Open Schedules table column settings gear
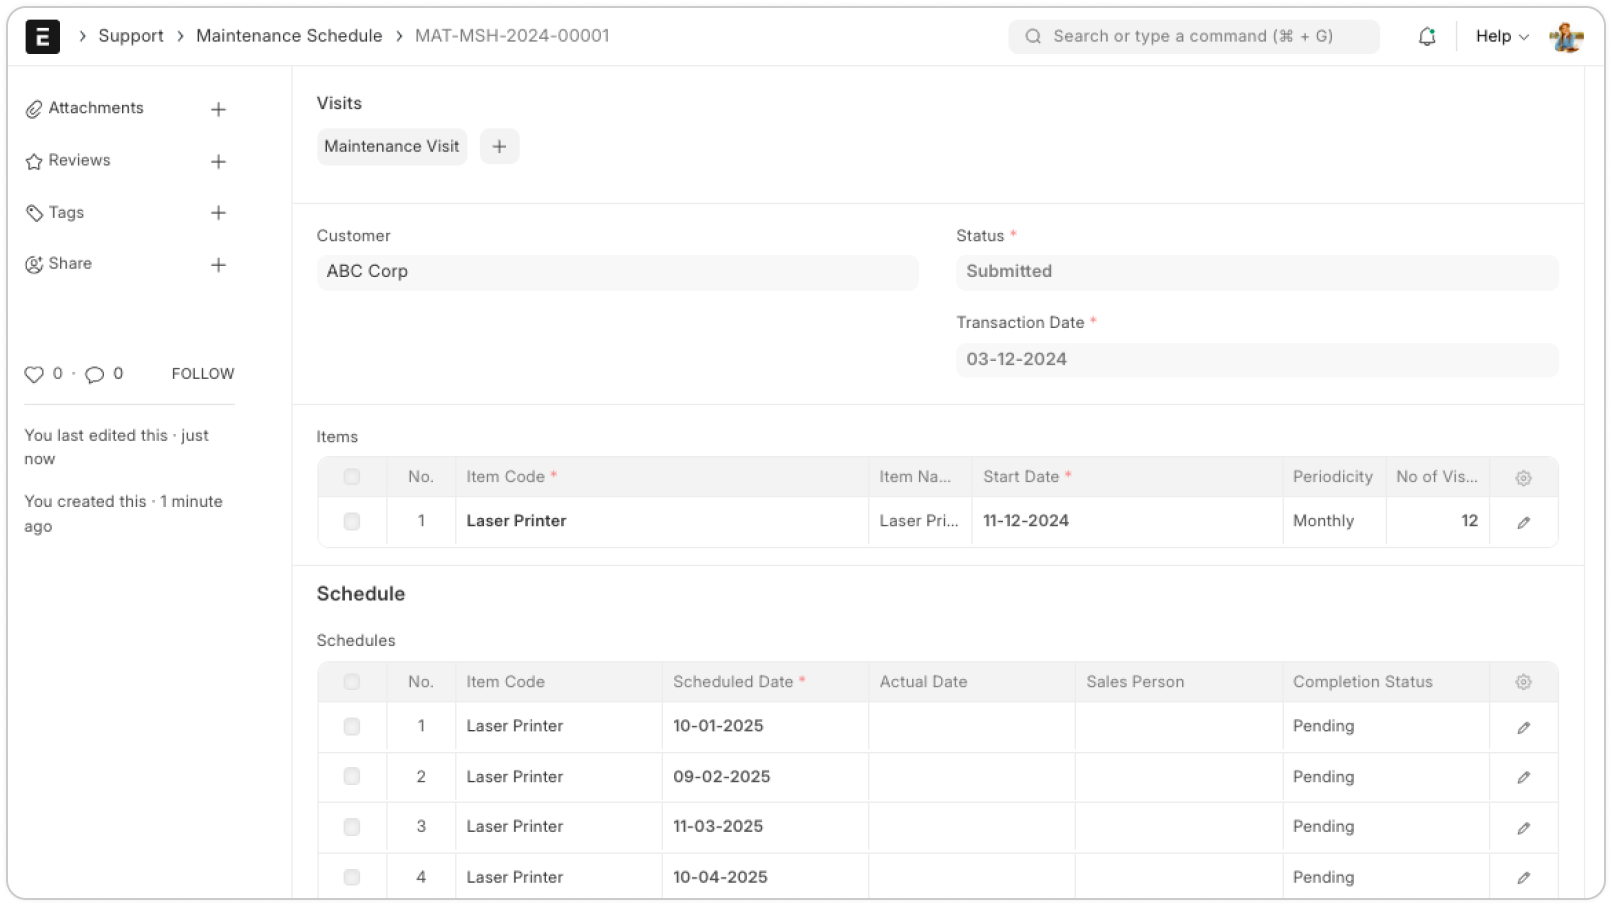This screenshot has height=906, width=1612. pyautogui.click(x=1523, y=682)
